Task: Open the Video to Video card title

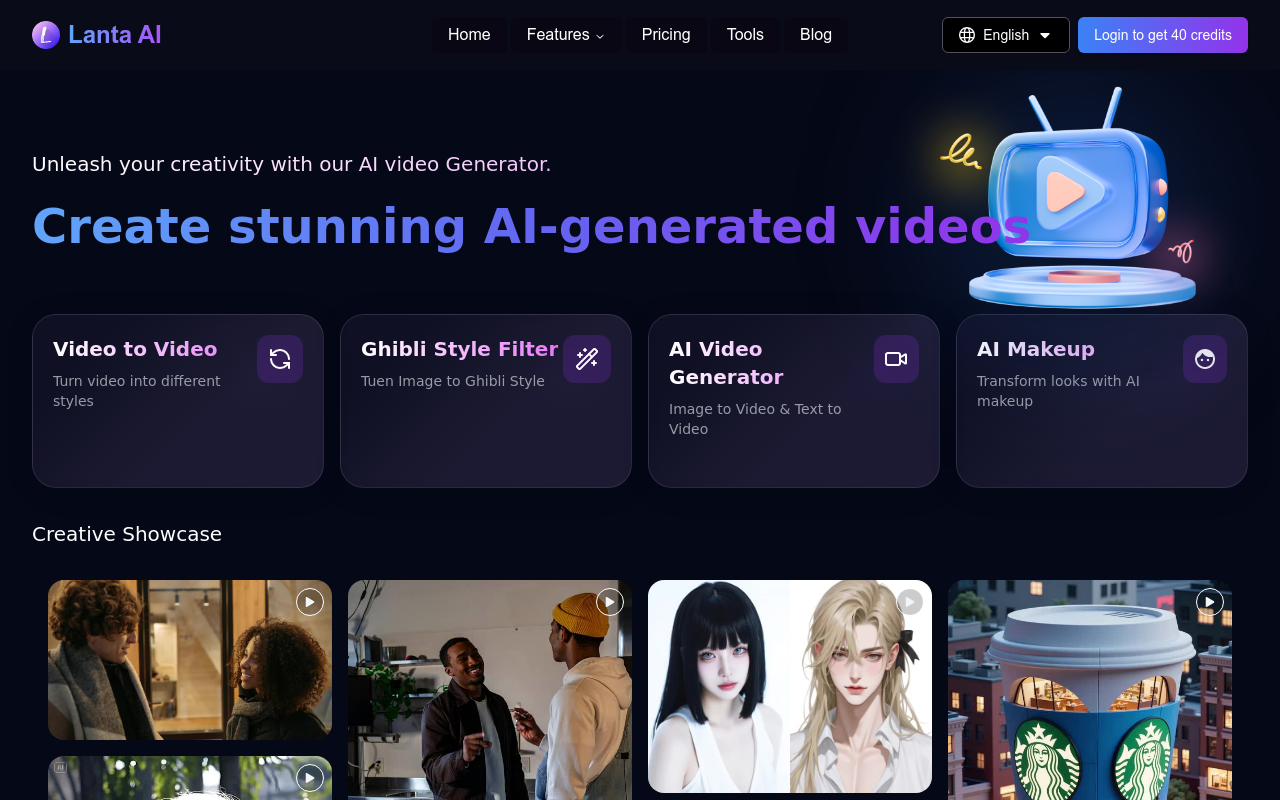Action: (x=135, y=349)
